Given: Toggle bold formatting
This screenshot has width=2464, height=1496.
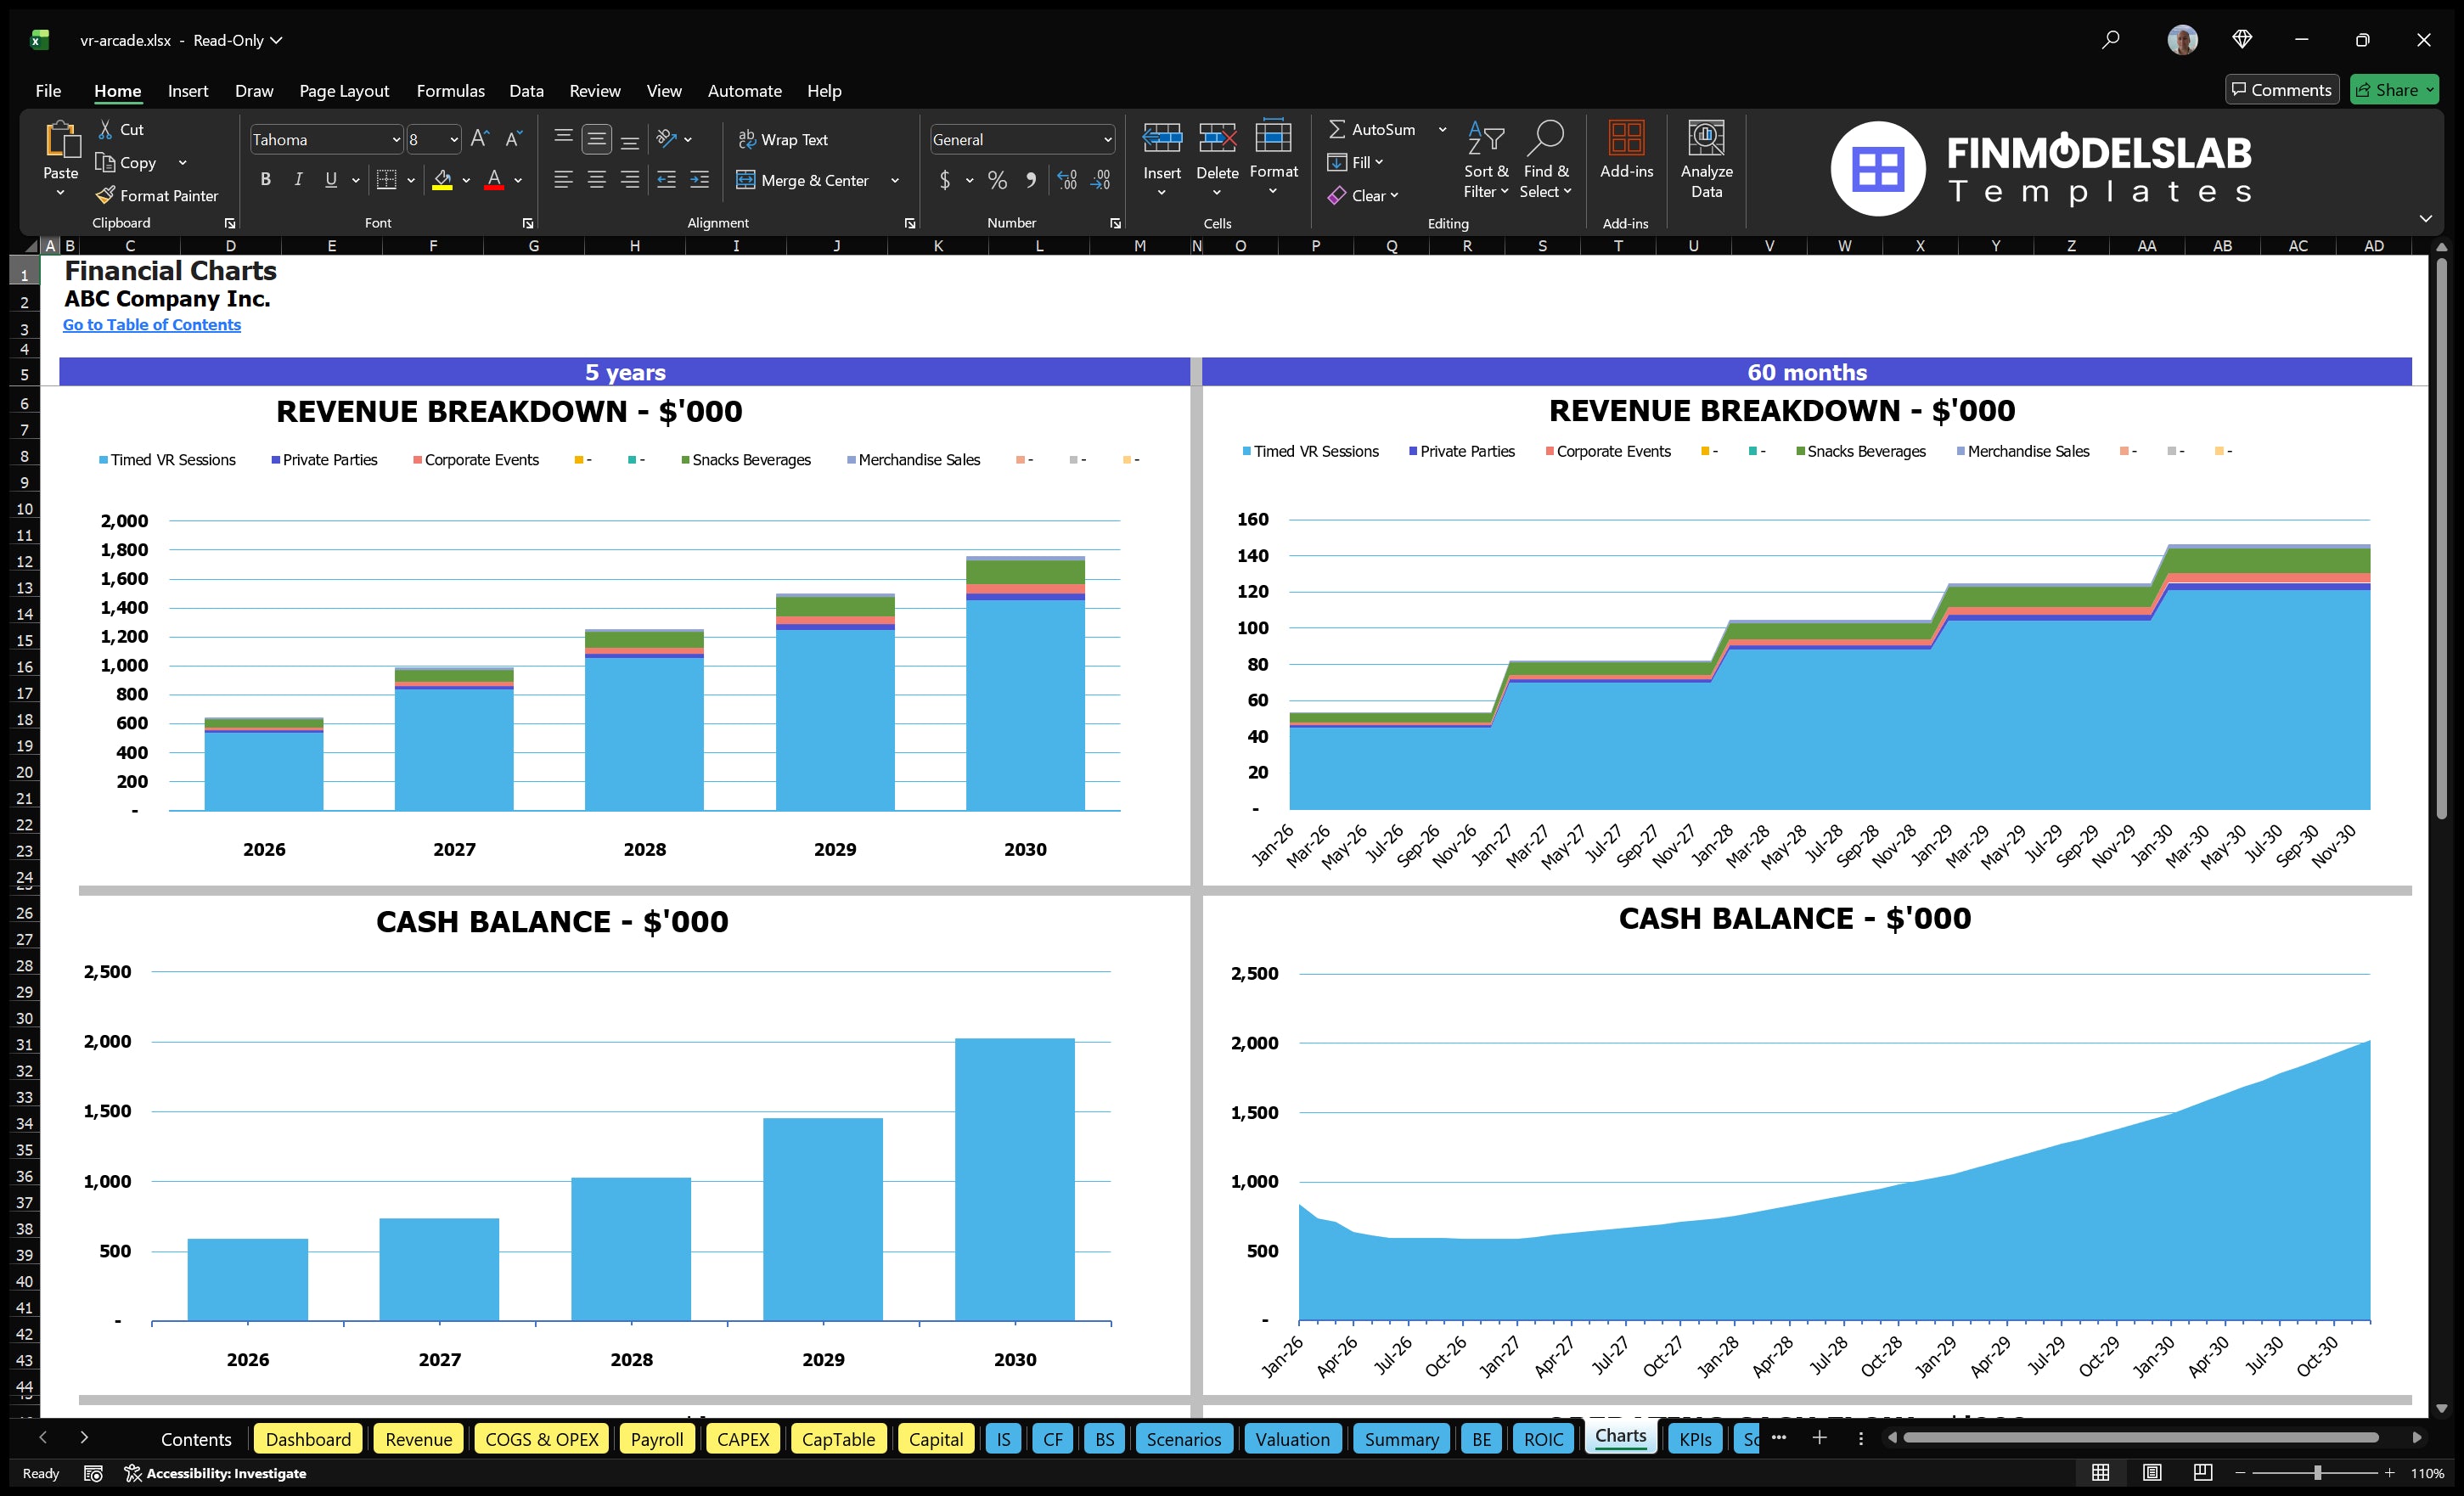Looking at the screenshot, I should click(265, 180).
